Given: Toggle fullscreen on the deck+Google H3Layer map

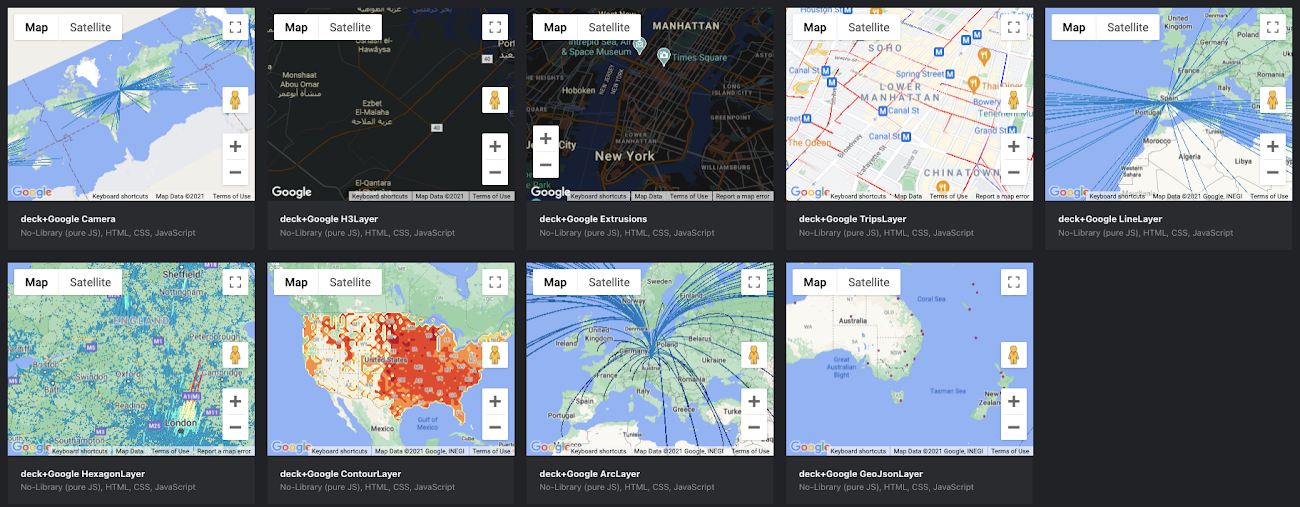Looking at the screenshot, I should (495, 27).
